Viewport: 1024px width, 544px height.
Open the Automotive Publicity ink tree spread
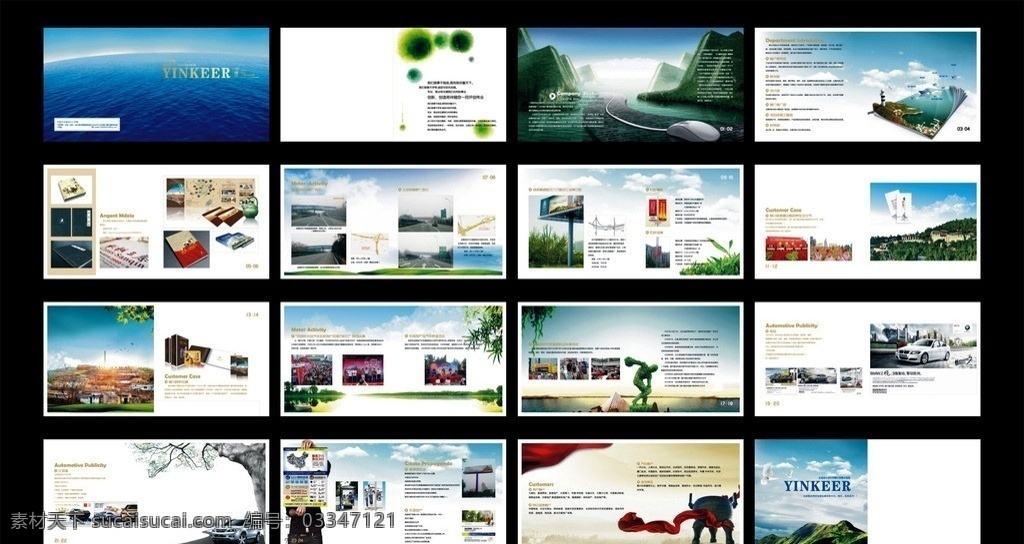[156, 492]
